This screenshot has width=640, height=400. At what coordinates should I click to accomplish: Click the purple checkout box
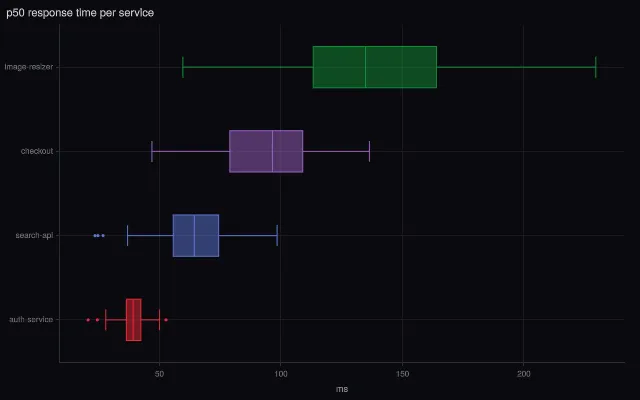coord(266,151)
